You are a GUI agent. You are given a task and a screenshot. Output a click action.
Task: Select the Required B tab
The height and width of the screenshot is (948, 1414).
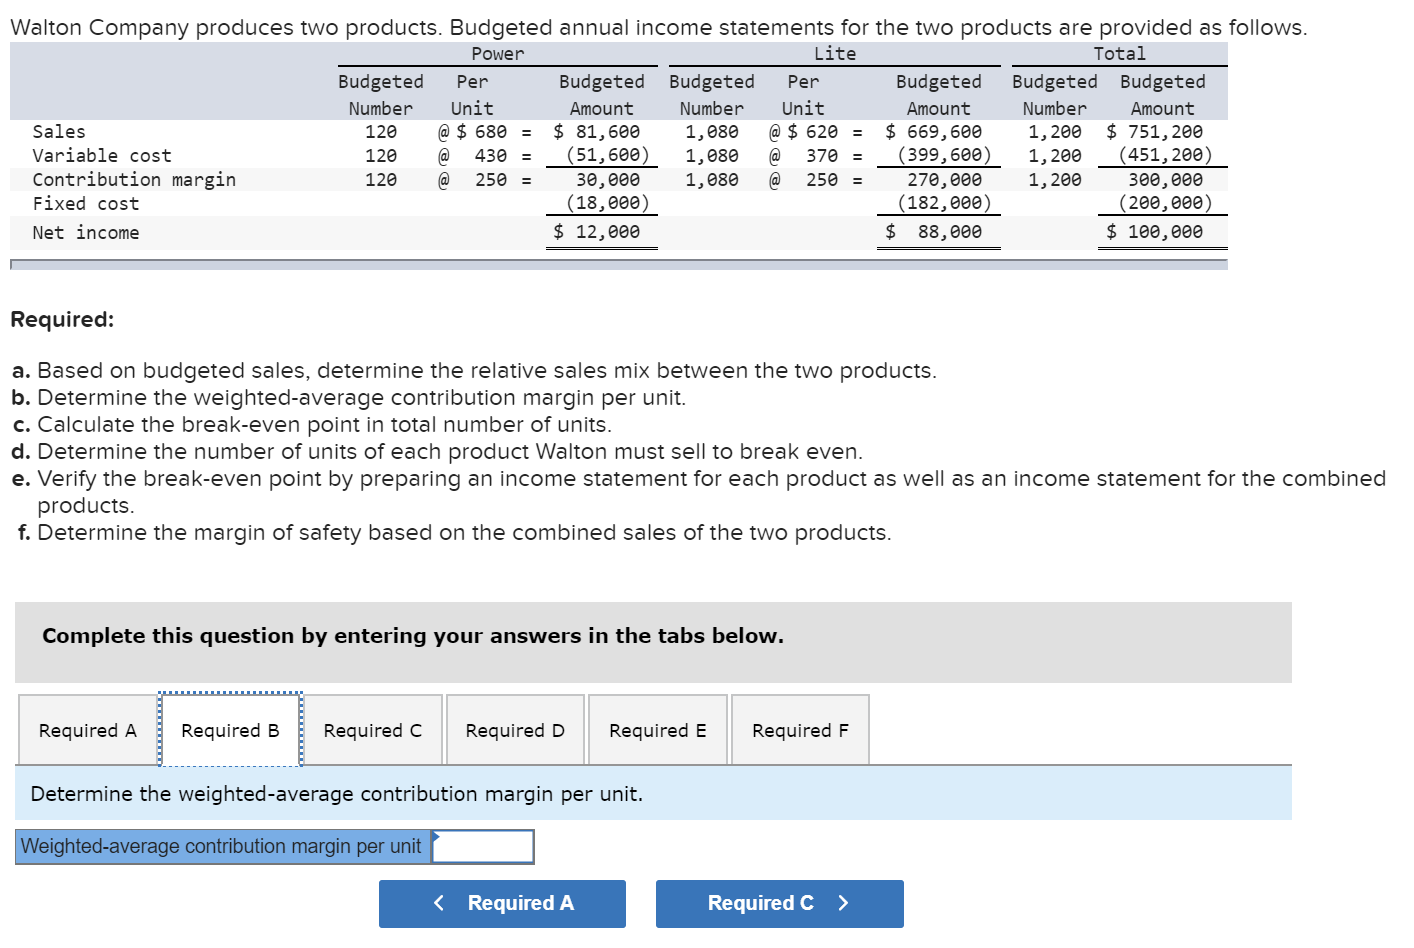[x=230, y=730]
